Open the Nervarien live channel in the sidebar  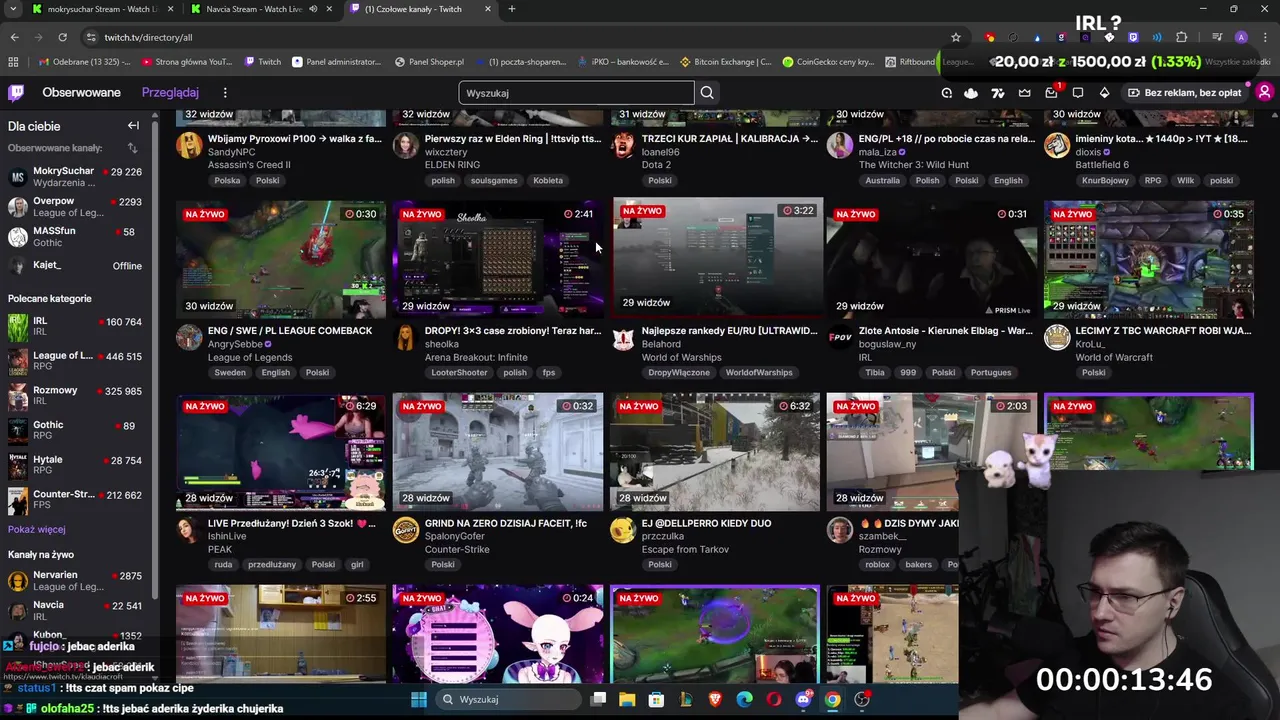click(x=75, y=581)
